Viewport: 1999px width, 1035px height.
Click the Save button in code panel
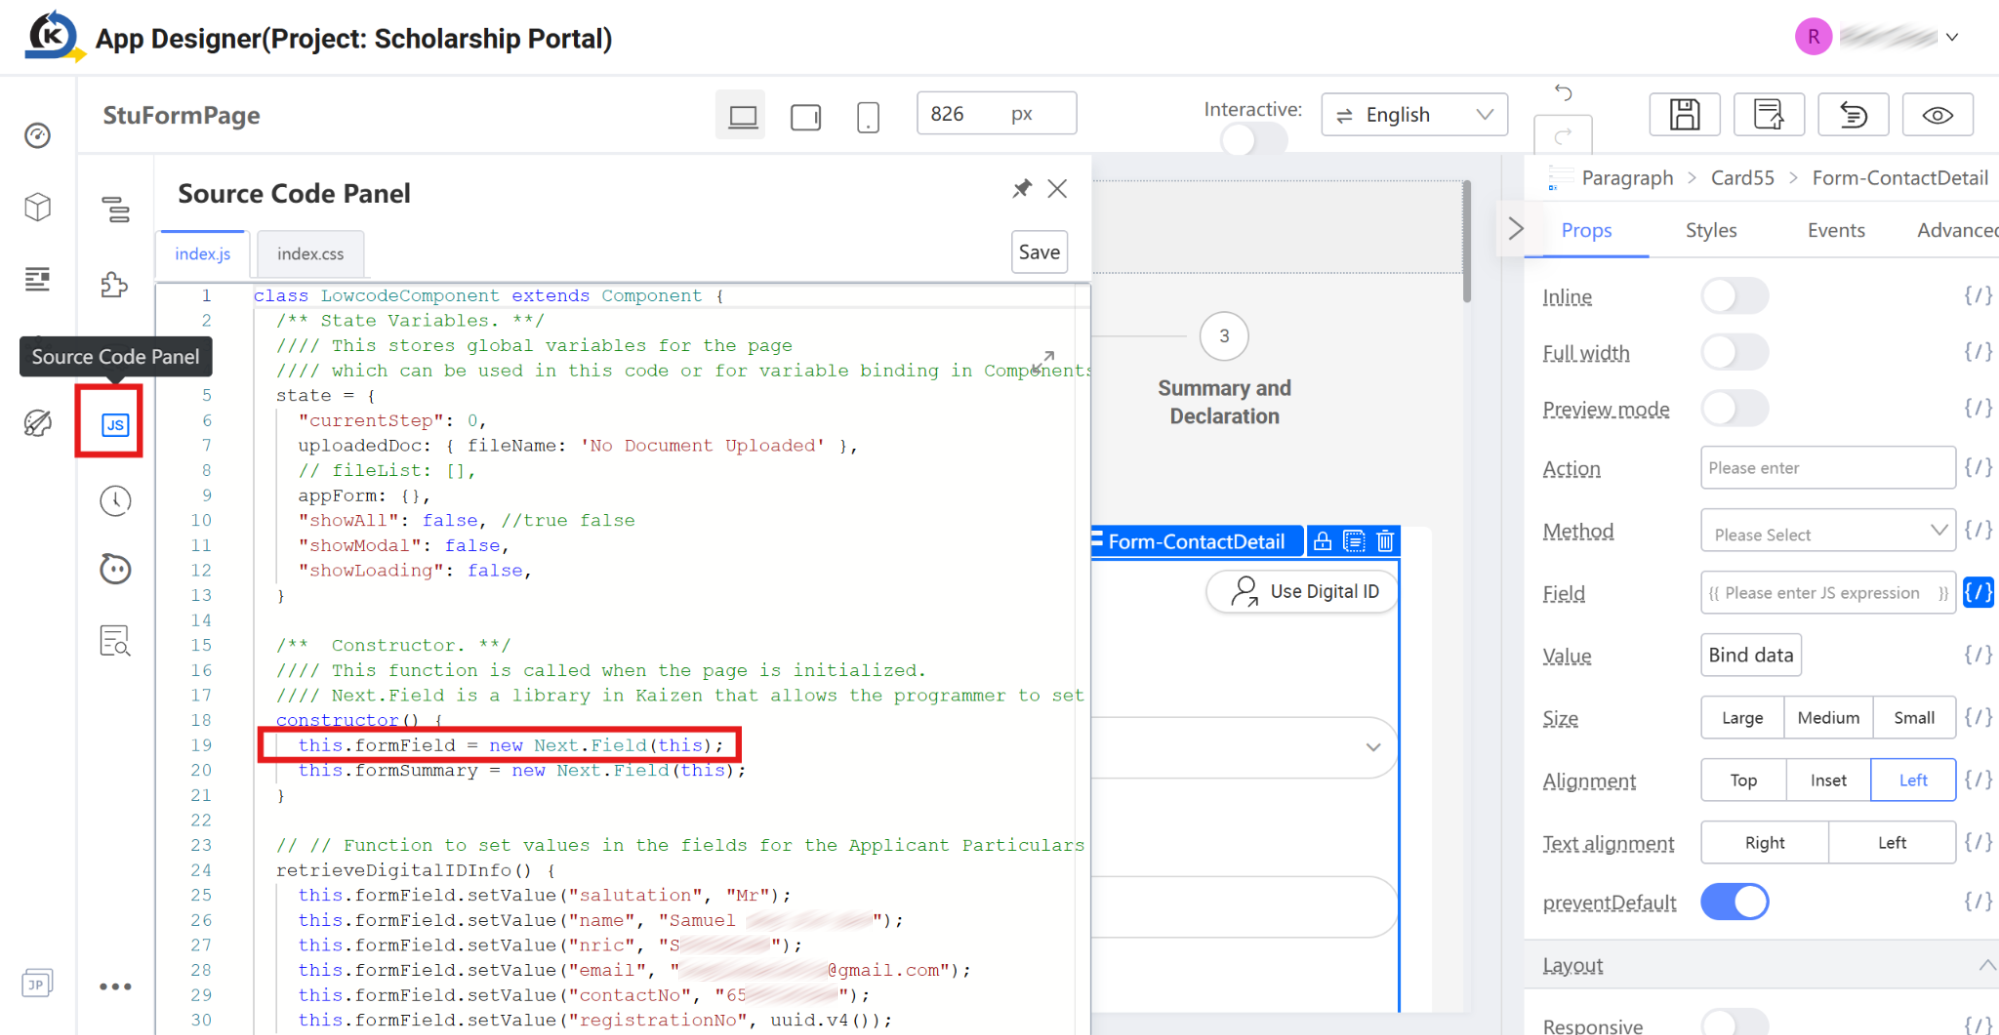[1039, 252]
